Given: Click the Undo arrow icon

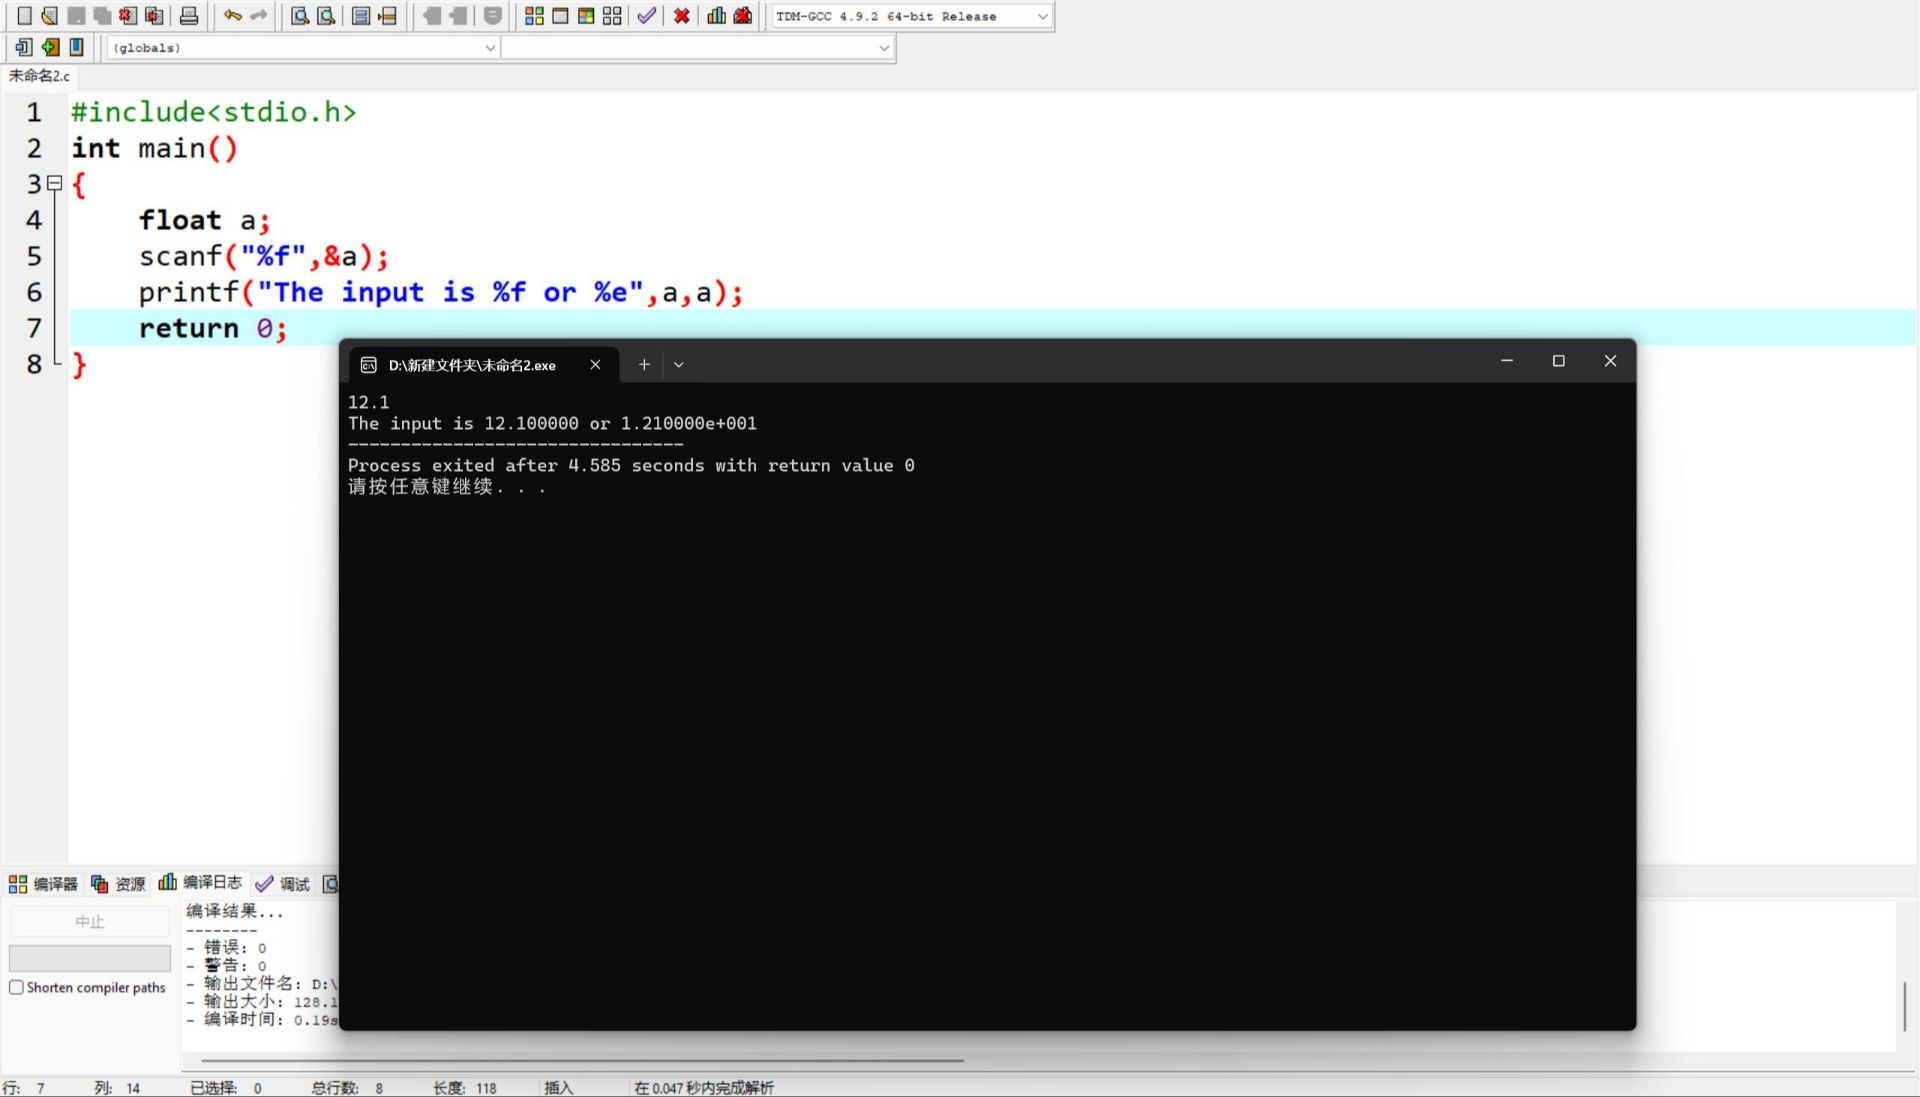Looking at the screenshot, I should coord(232,16).
